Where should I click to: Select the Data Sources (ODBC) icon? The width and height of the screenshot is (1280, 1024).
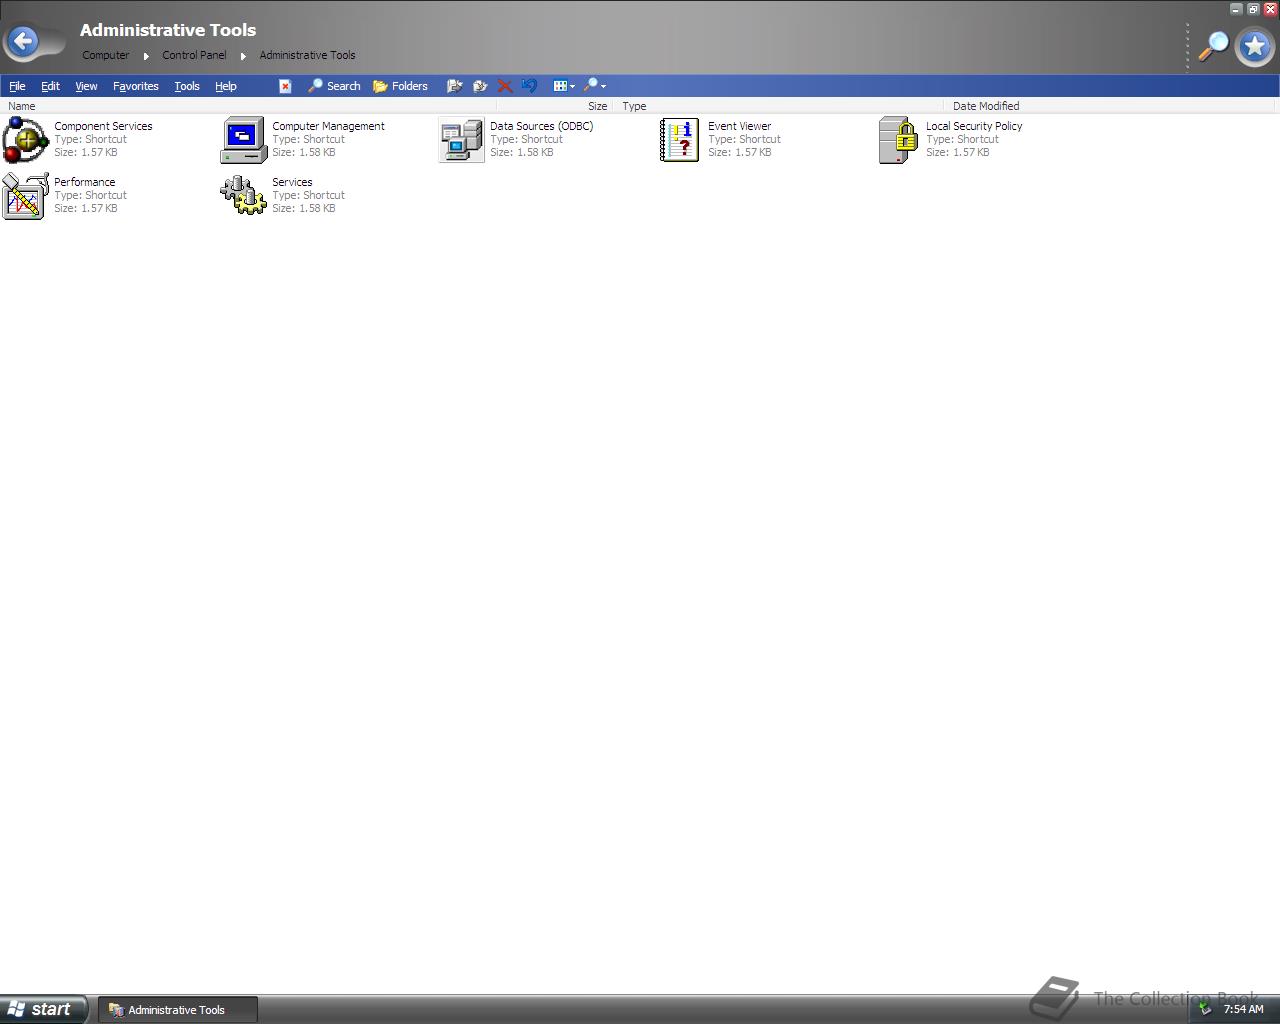[462, 140]
